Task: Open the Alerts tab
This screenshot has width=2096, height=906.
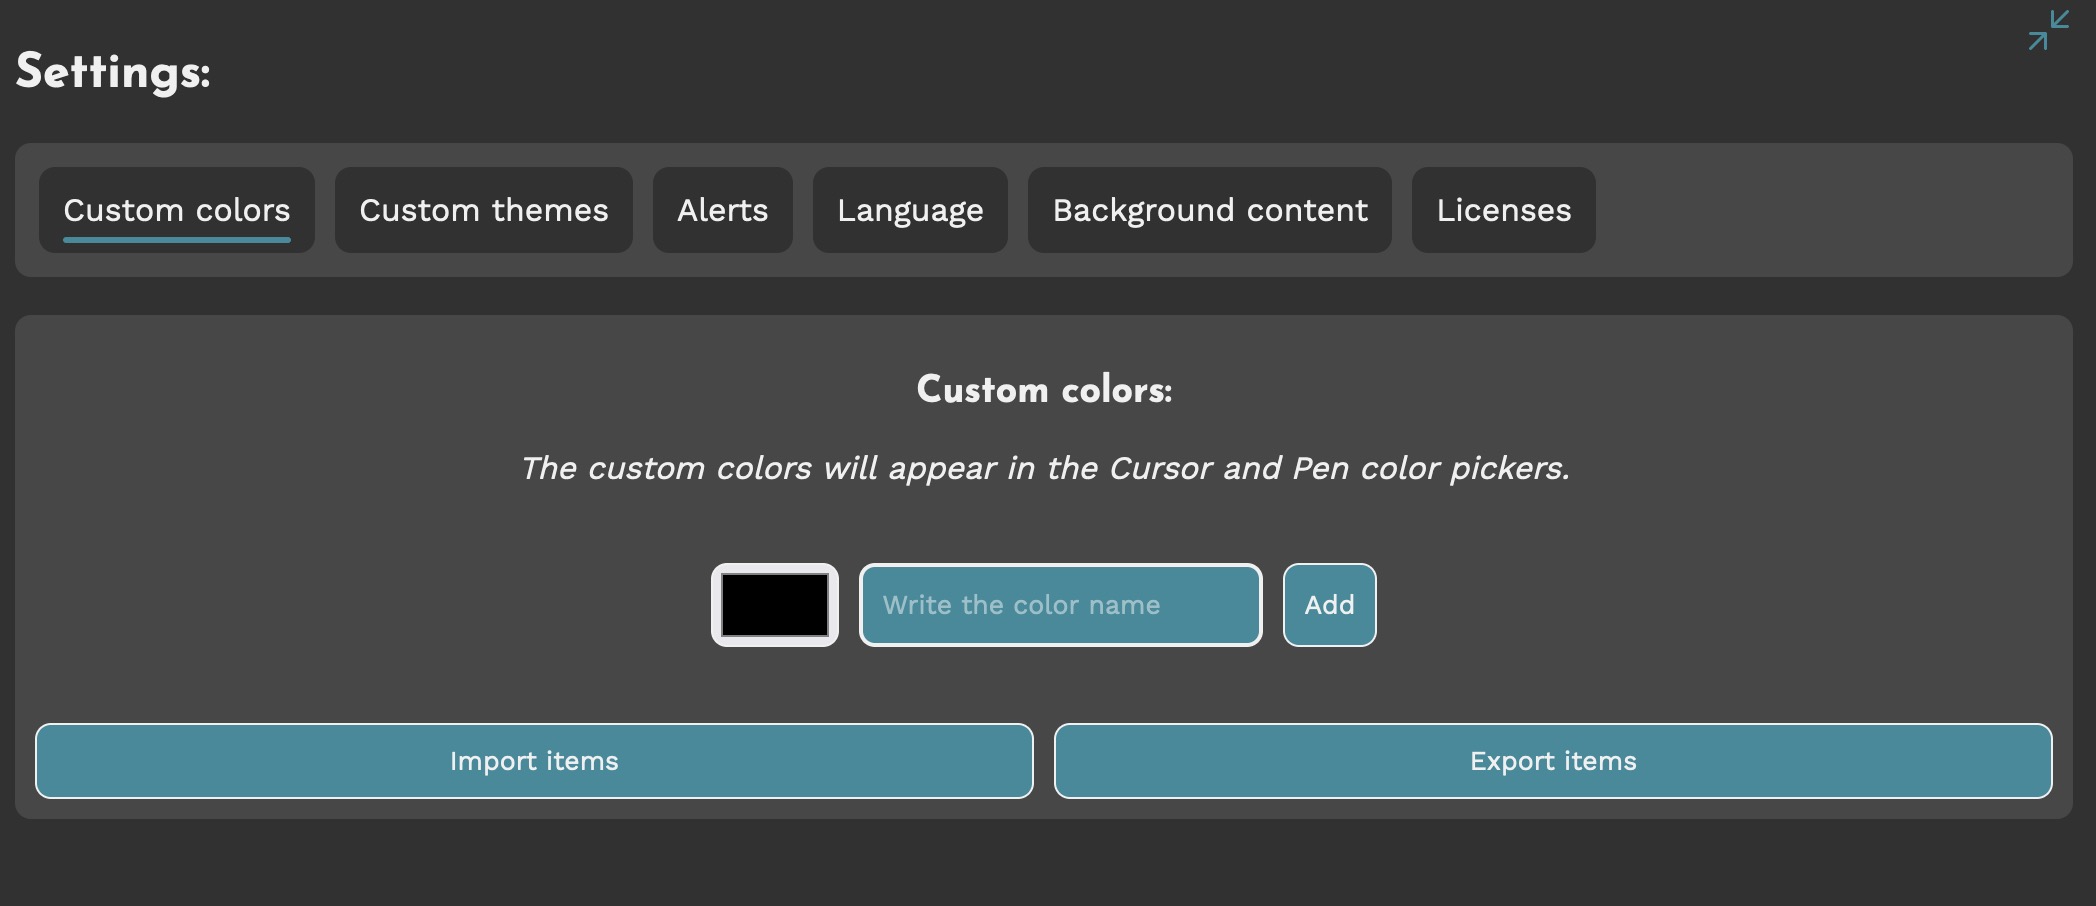Action: 723,210
